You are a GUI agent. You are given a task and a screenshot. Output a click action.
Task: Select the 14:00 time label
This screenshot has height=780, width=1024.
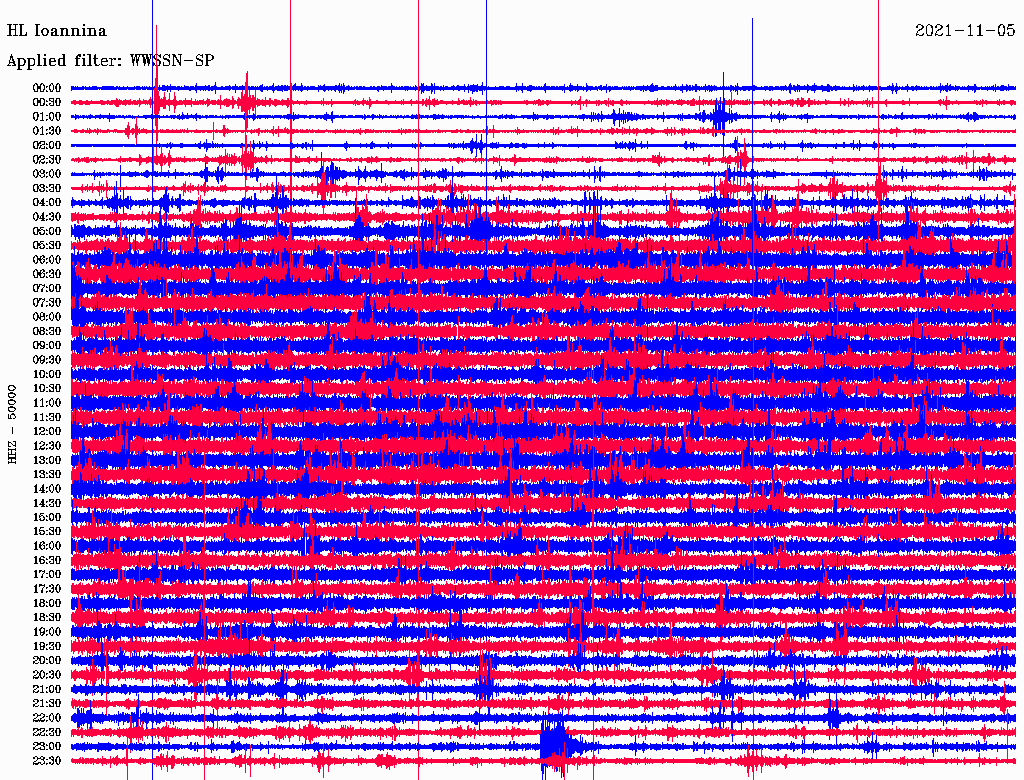(x=47, y=489)
